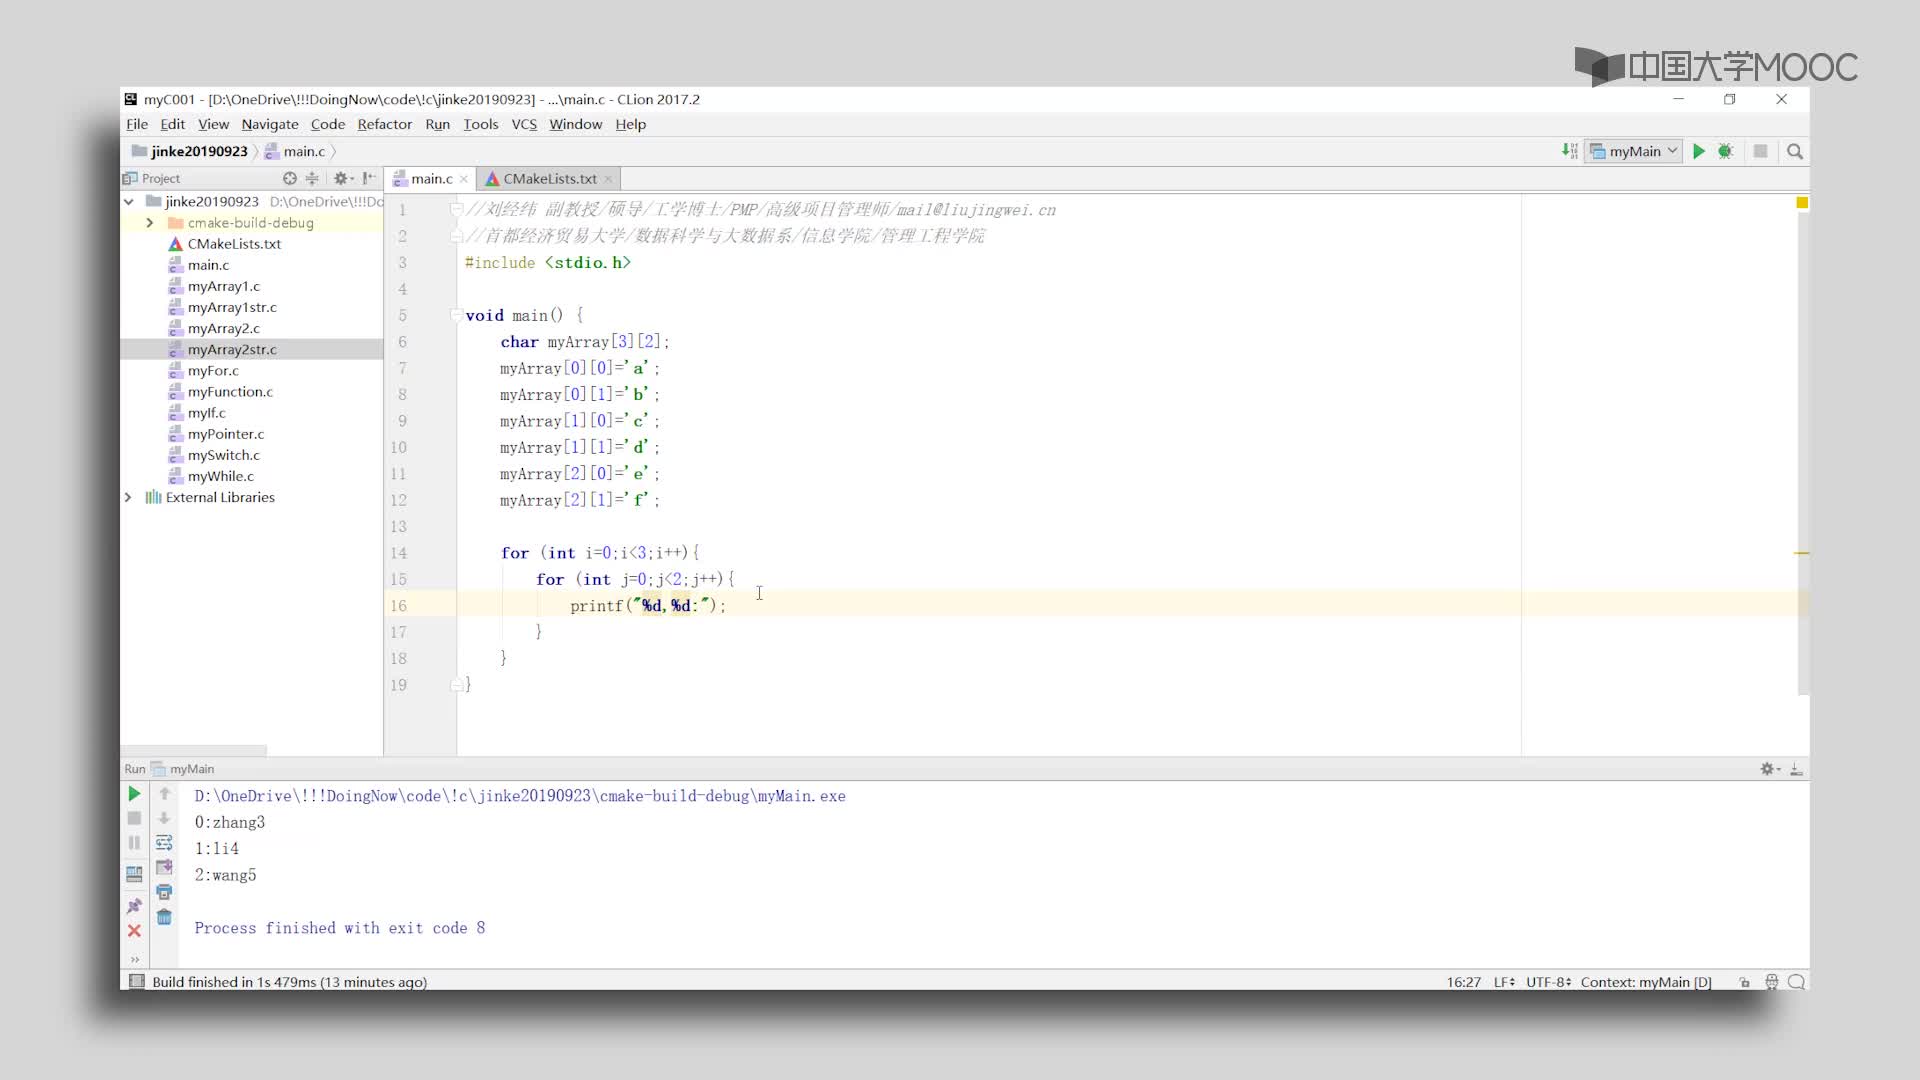Close the main.c editor tab

tap(464, 179)
